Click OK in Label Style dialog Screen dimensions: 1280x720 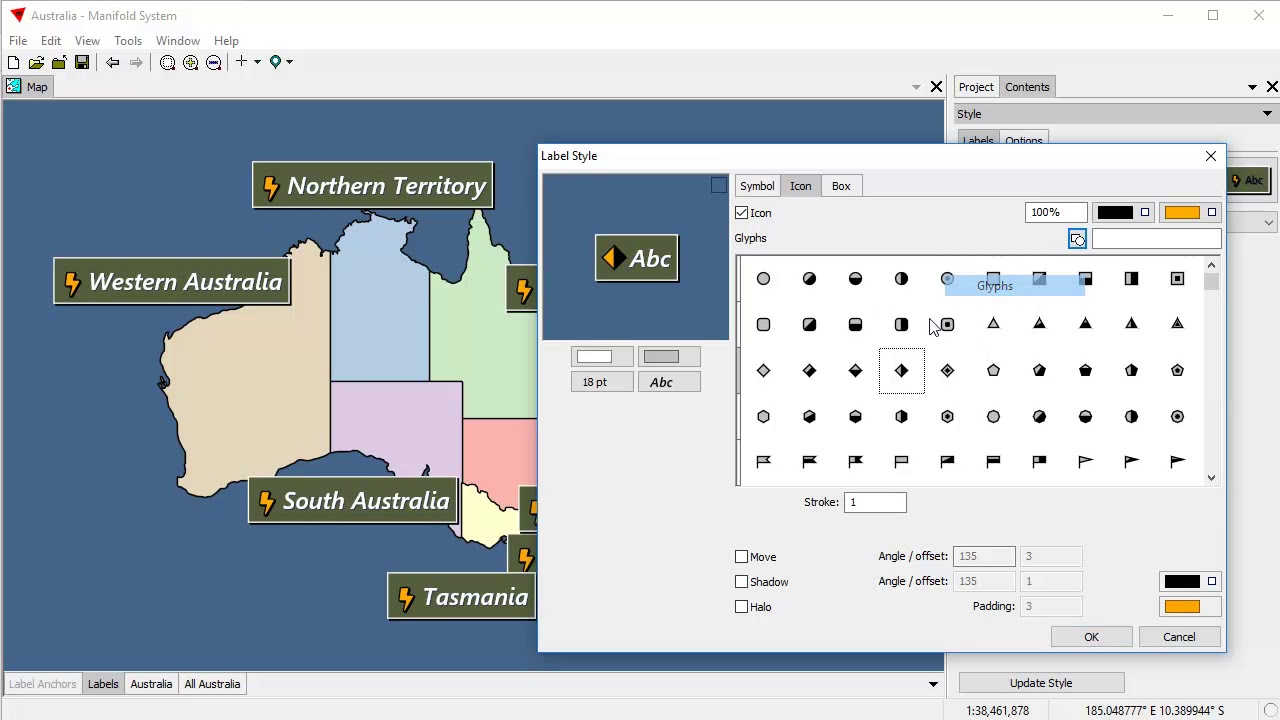pyautogui.click(x=1091, y=637)
